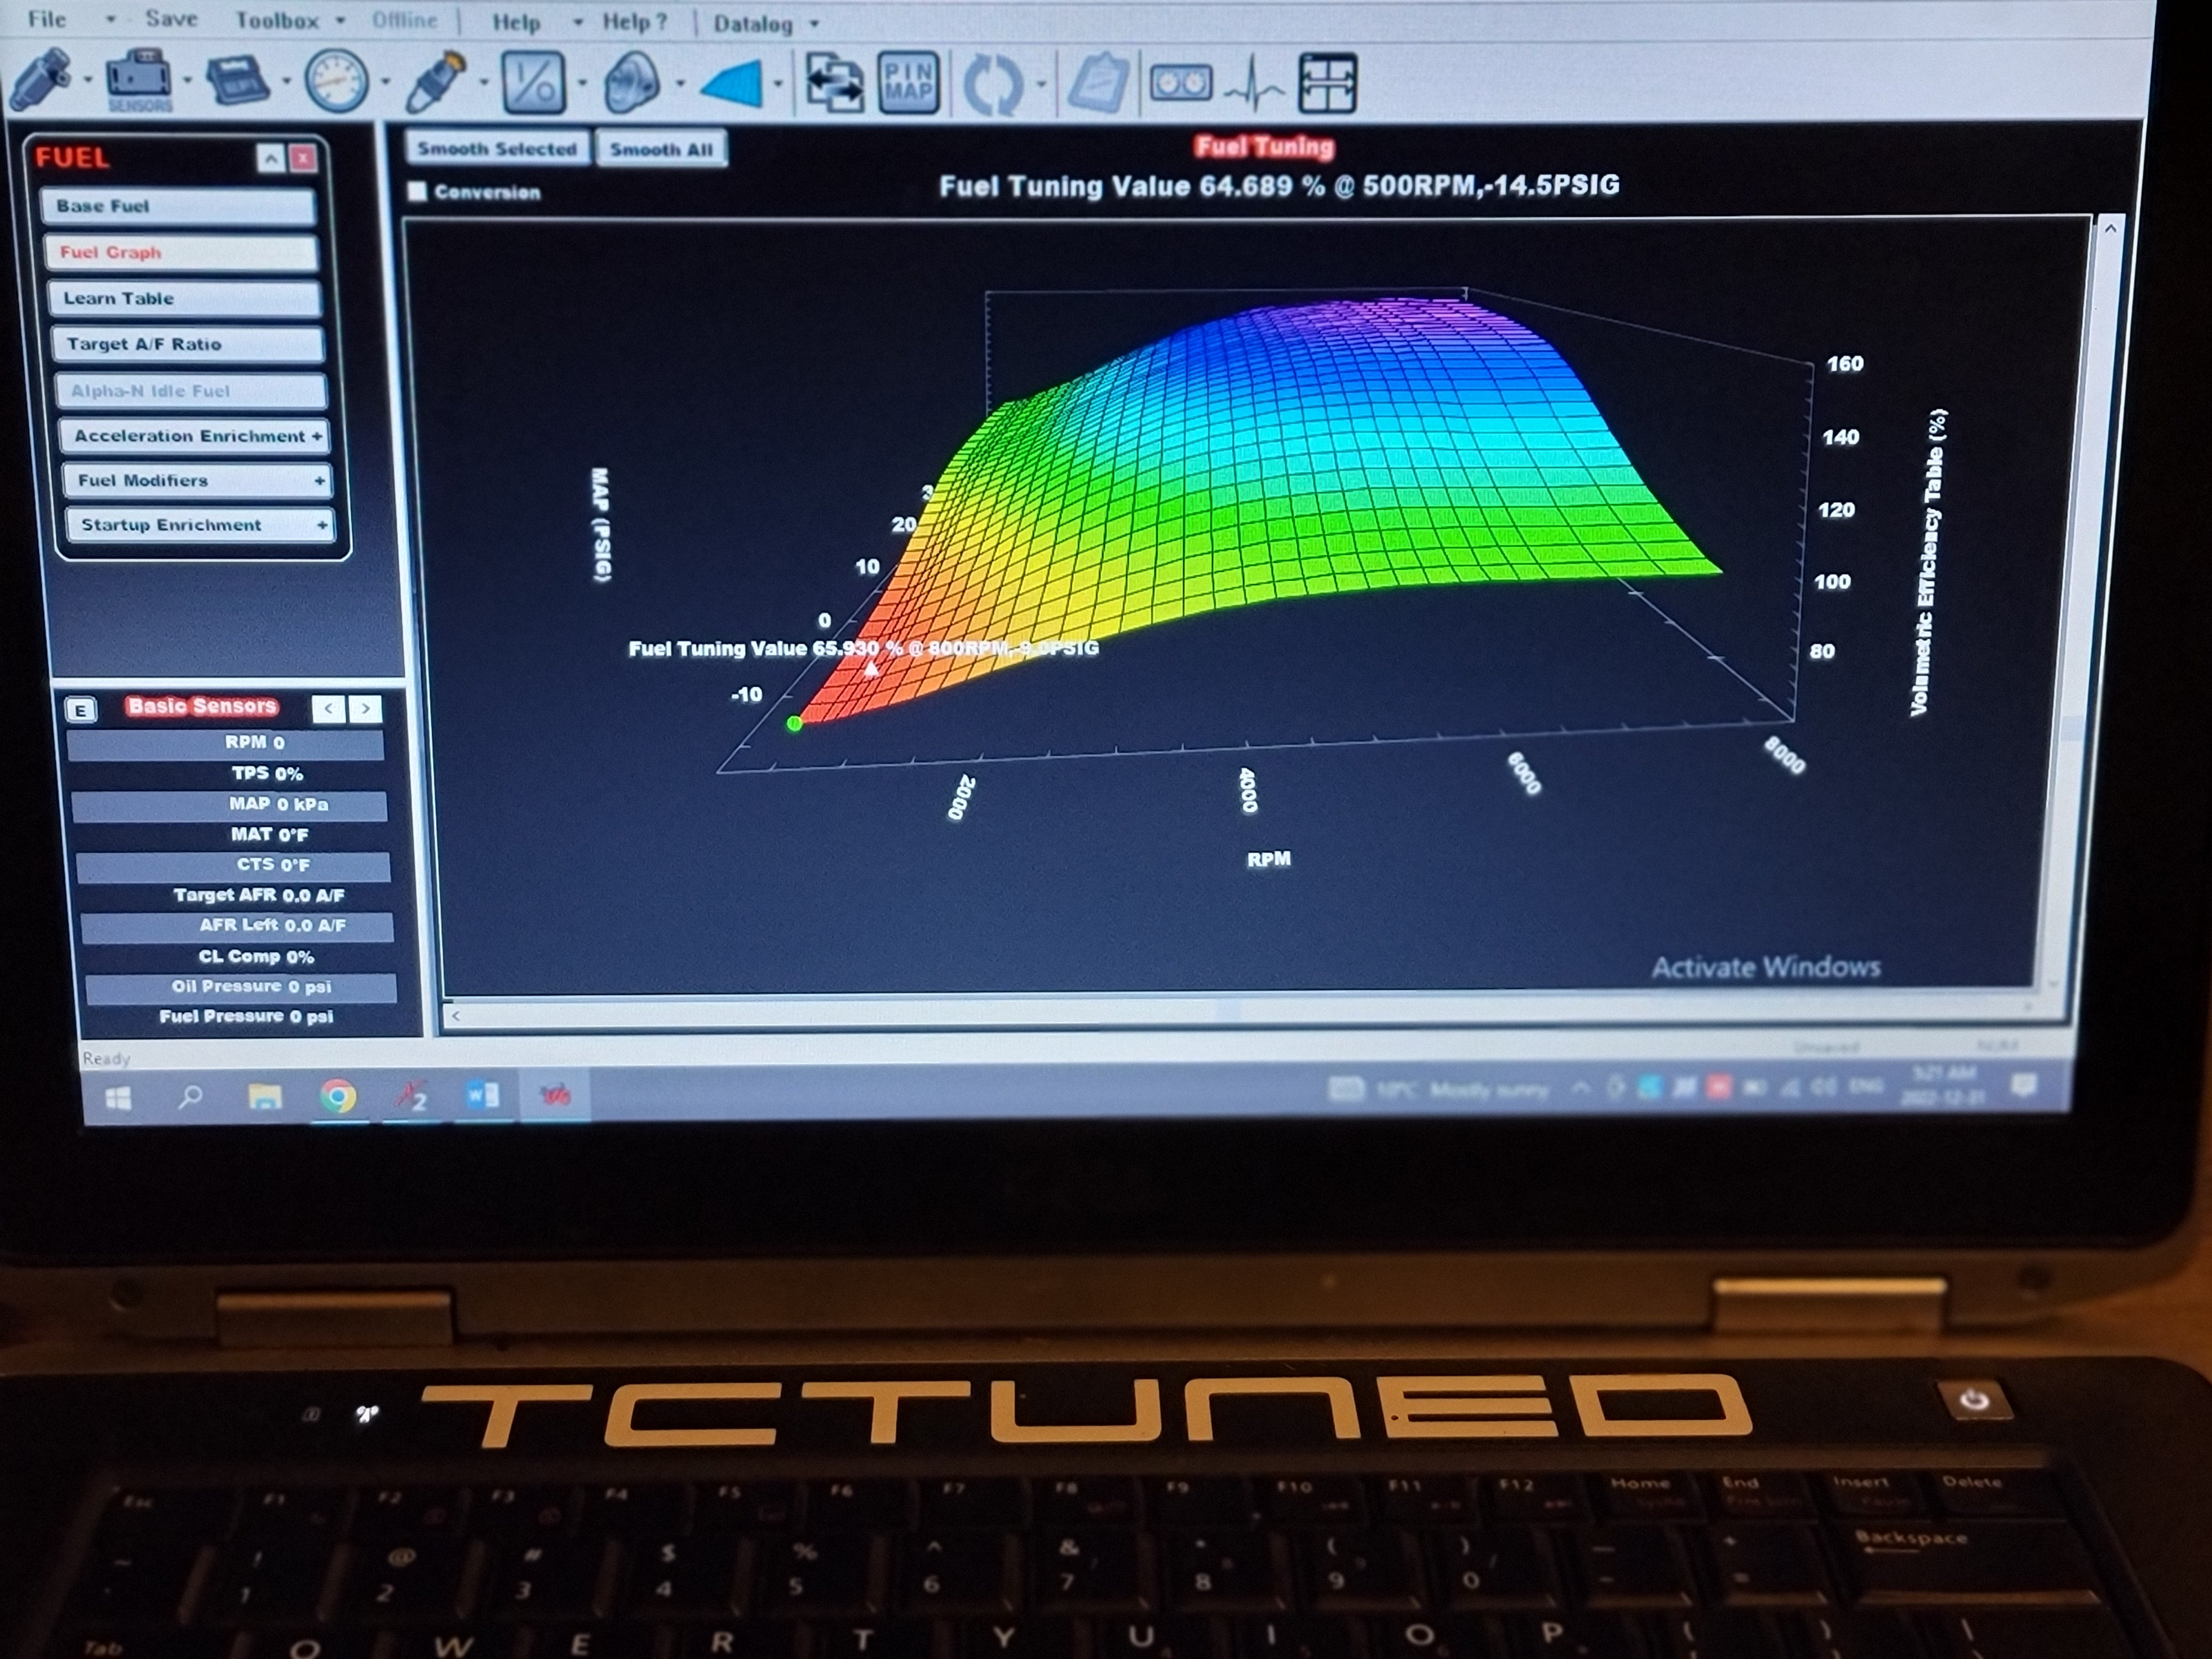Screen dimensions: 2212x1659
Task: Click the PIN MAP toolbar icon
Action: pos(908,80)
